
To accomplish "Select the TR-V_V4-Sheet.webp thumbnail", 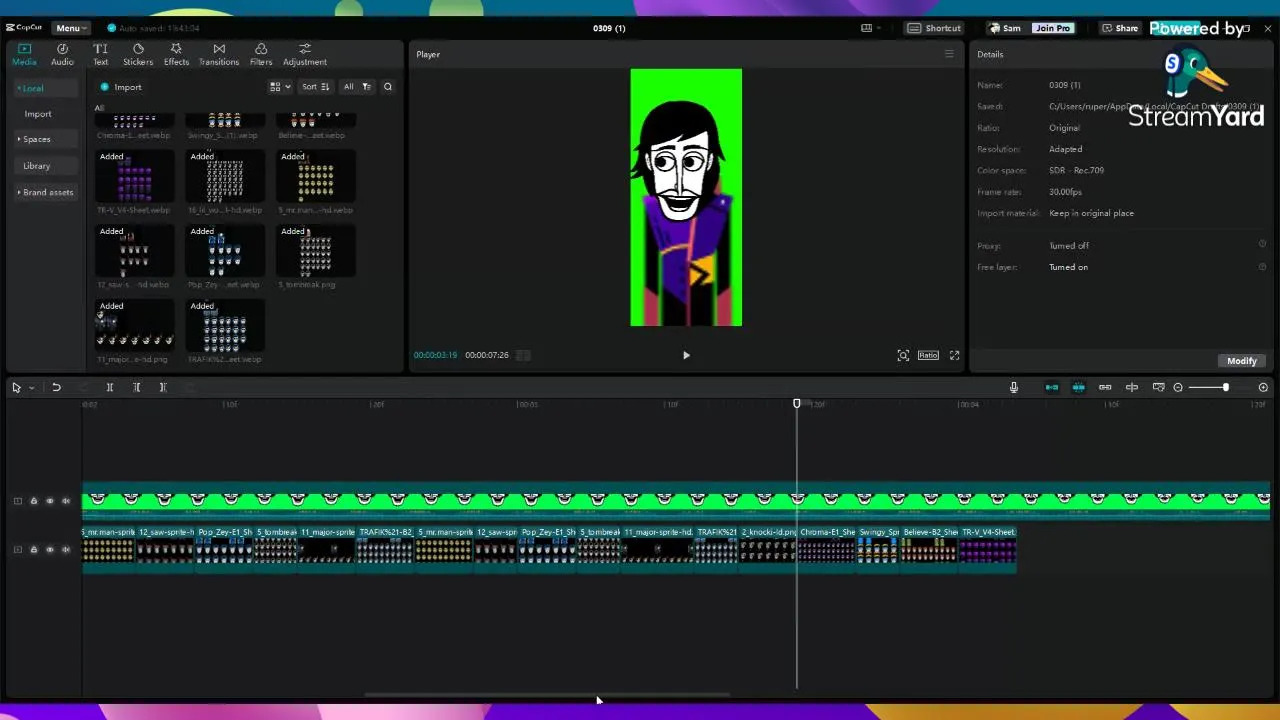I will pyautogui.click(x=135, y=177).
